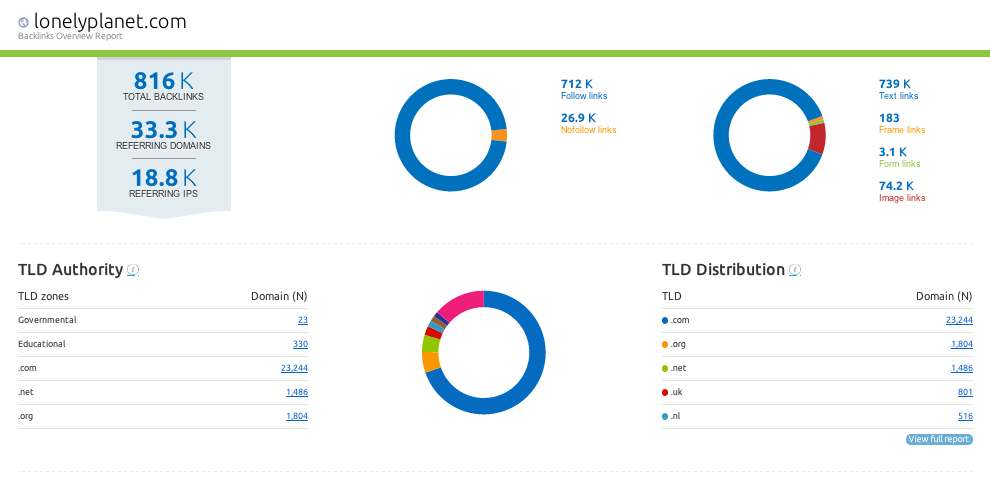Click the pink segment of the TLD donut

(463, 303)
